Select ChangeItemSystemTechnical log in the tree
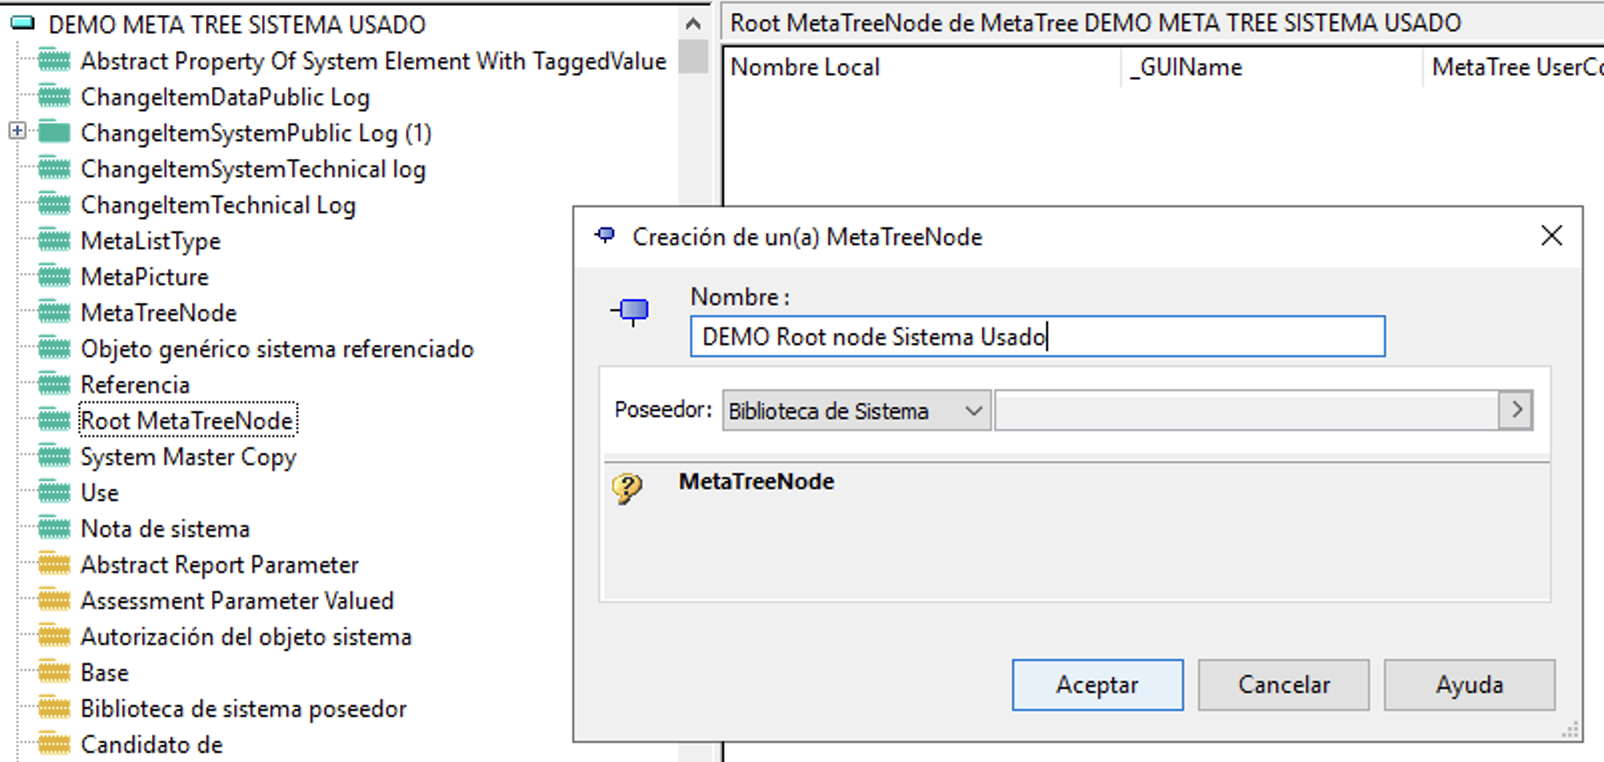 click(x=253, y=169)
